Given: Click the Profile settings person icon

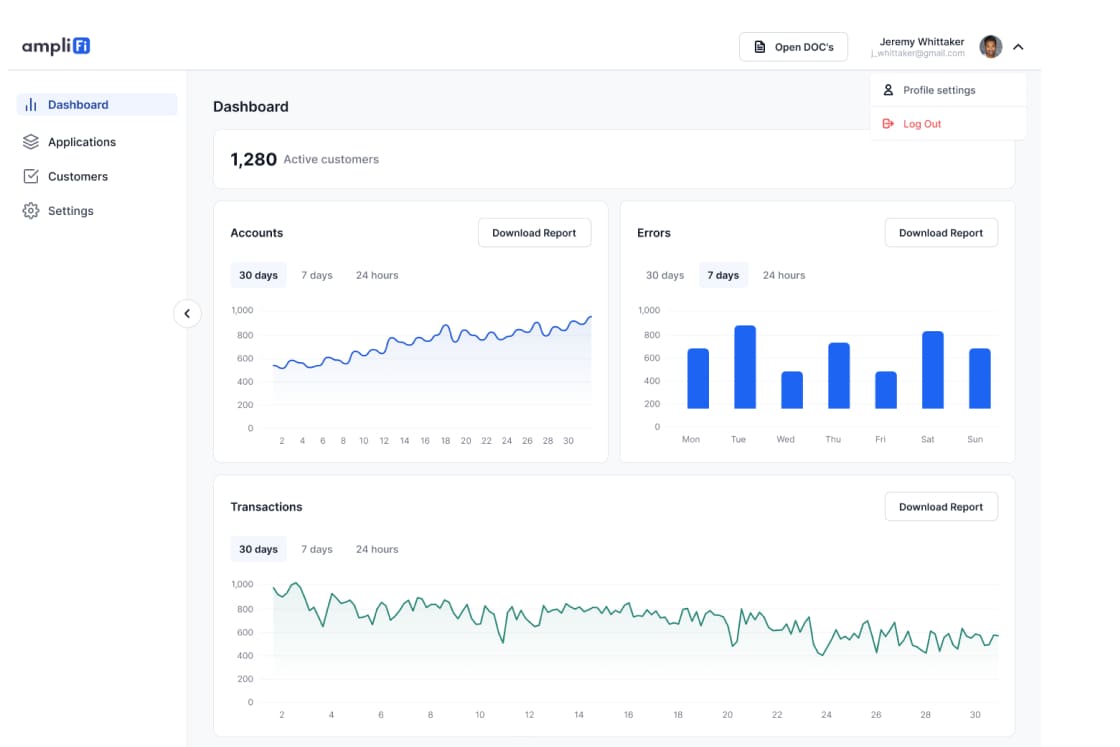Looking at the screenshot, I should tap(888, 90).
